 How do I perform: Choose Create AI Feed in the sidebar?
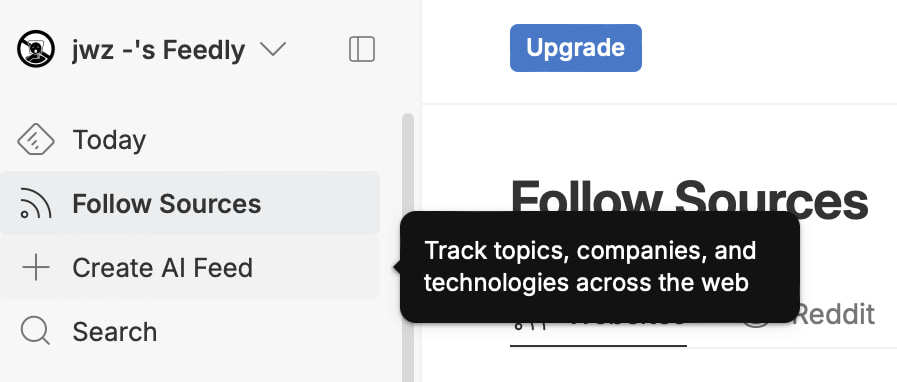click(x=190, y=268)
